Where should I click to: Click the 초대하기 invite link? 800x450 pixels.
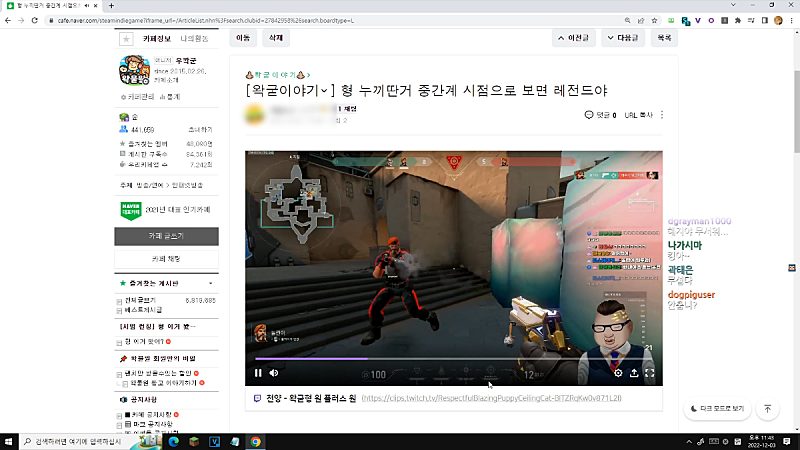point(200,130)
